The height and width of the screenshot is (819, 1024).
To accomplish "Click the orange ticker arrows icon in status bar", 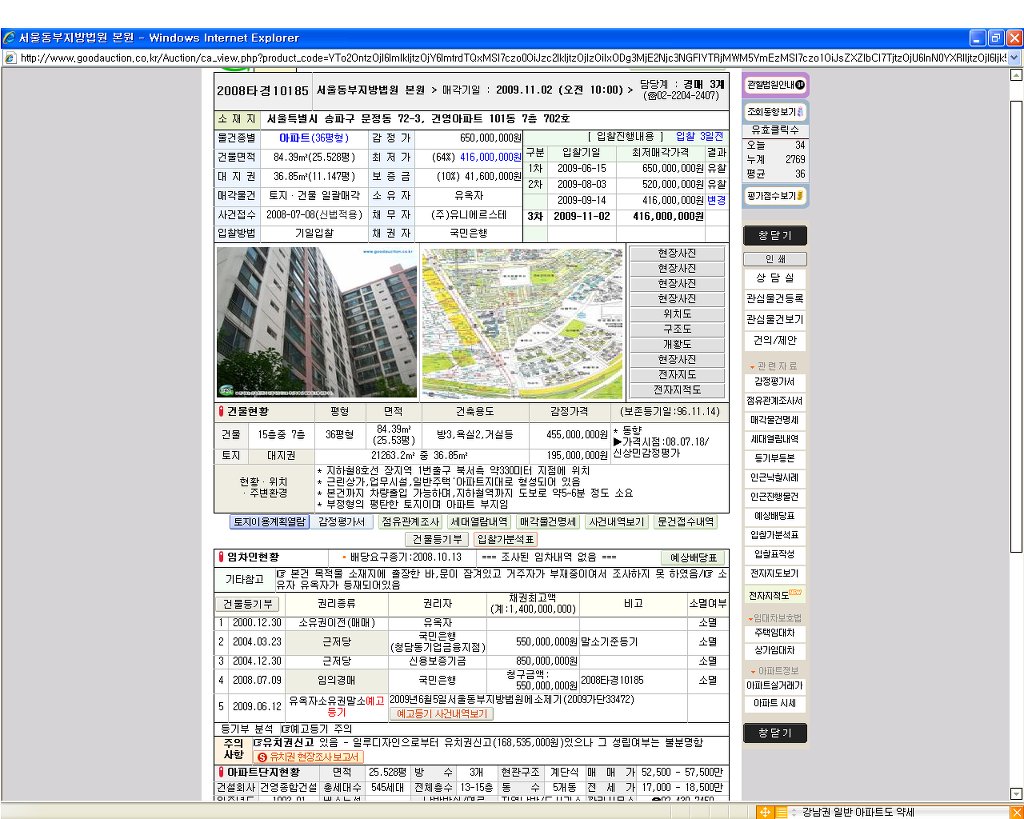I will point(766,811).
